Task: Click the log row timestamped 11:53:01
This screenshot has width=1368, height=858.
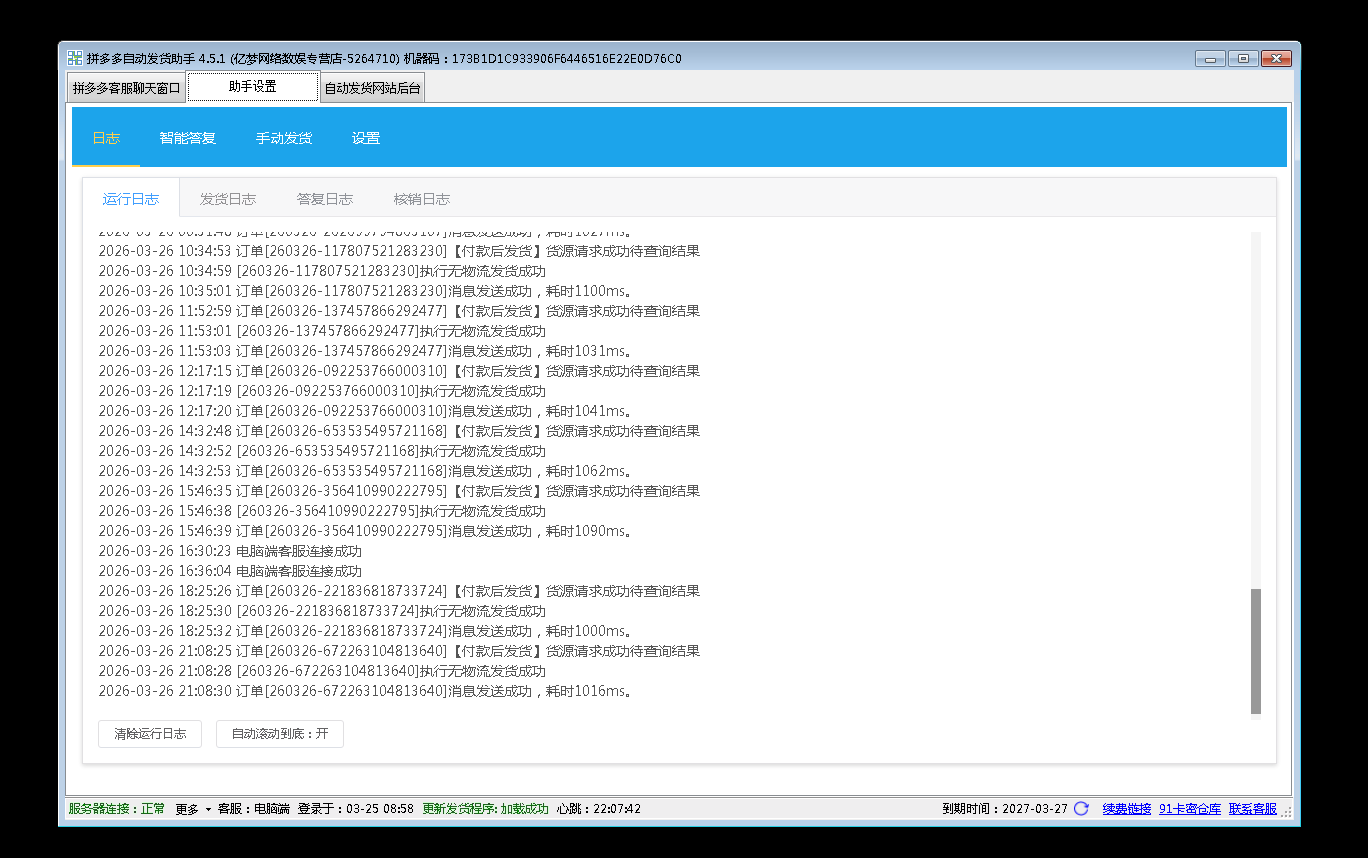Action: [x=322, y=331]
